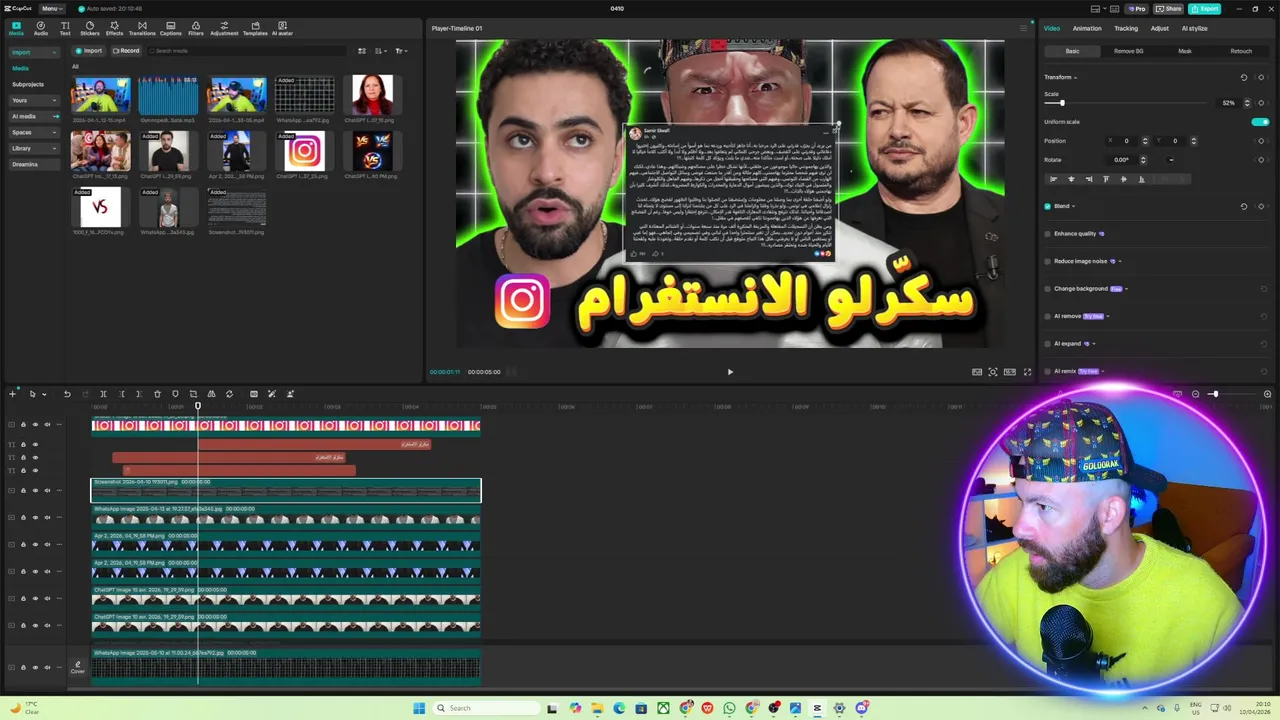Expand the Menu dropdown
The image size is (1280, 720).
(x=50, y=8)
